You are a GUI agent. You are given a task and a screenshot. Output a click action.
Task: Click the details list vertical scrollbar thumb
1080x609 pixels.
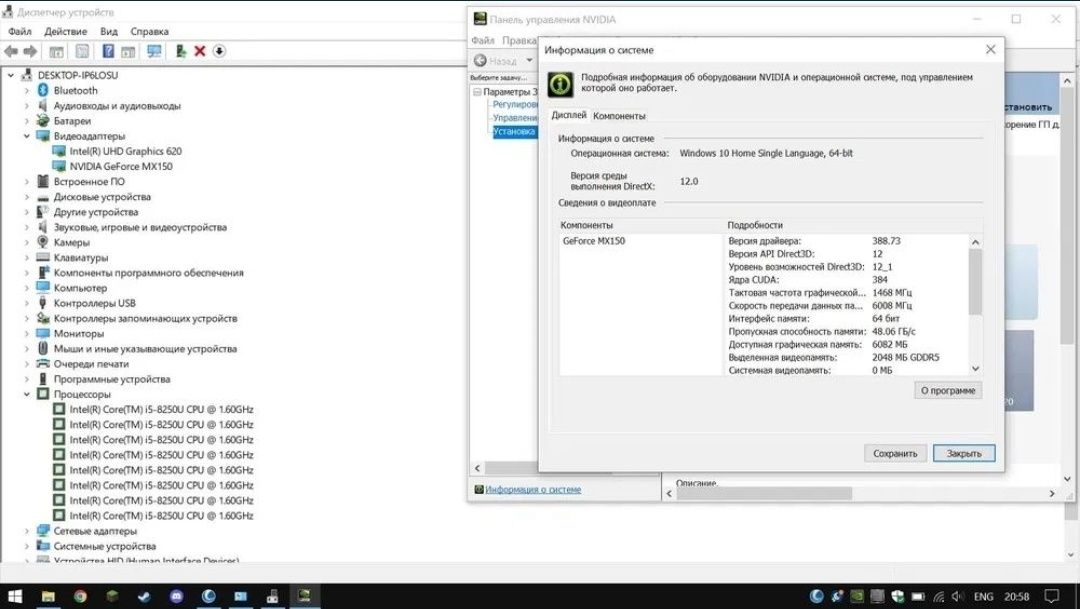(975, 282)
